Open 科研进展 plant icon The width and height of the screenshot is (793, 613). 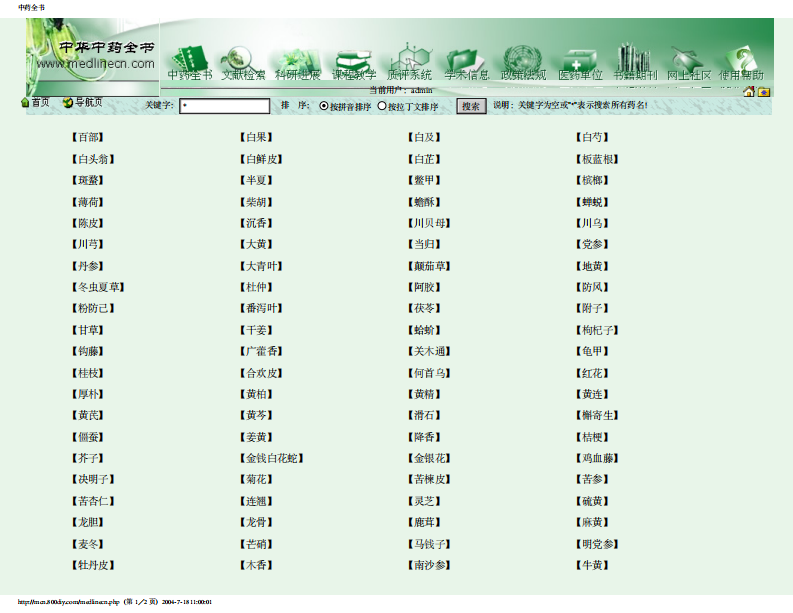click(297, 61)
